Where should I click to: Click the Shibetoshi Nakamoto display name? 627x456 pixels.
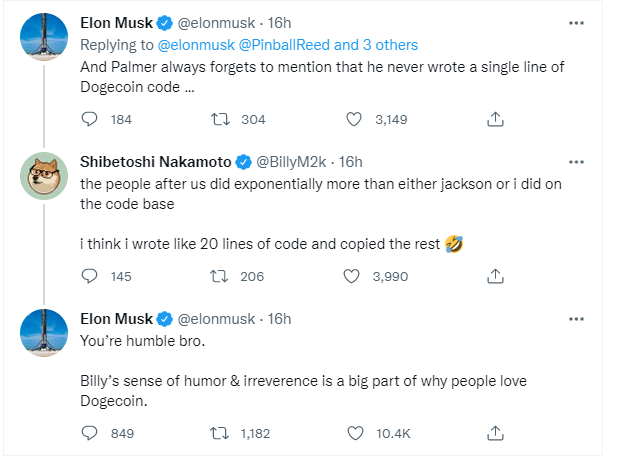coord(155,161)
